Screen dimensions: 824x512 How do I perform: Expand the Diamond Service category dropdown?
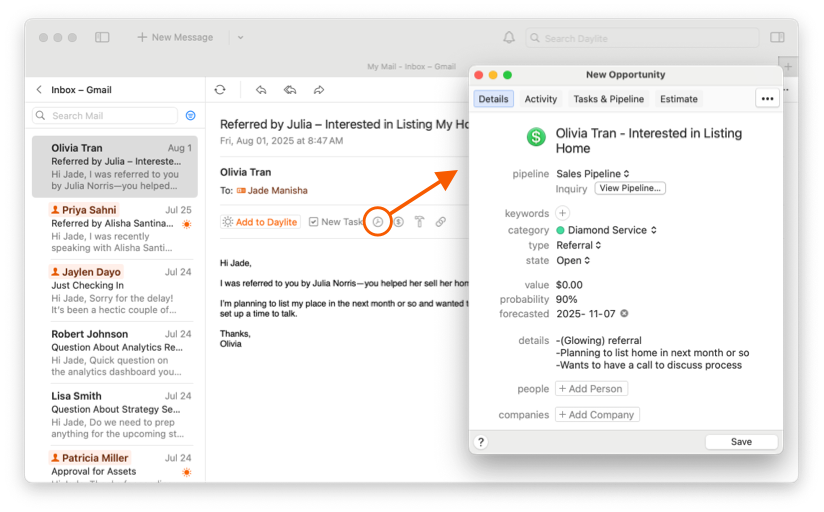point(606,230)
